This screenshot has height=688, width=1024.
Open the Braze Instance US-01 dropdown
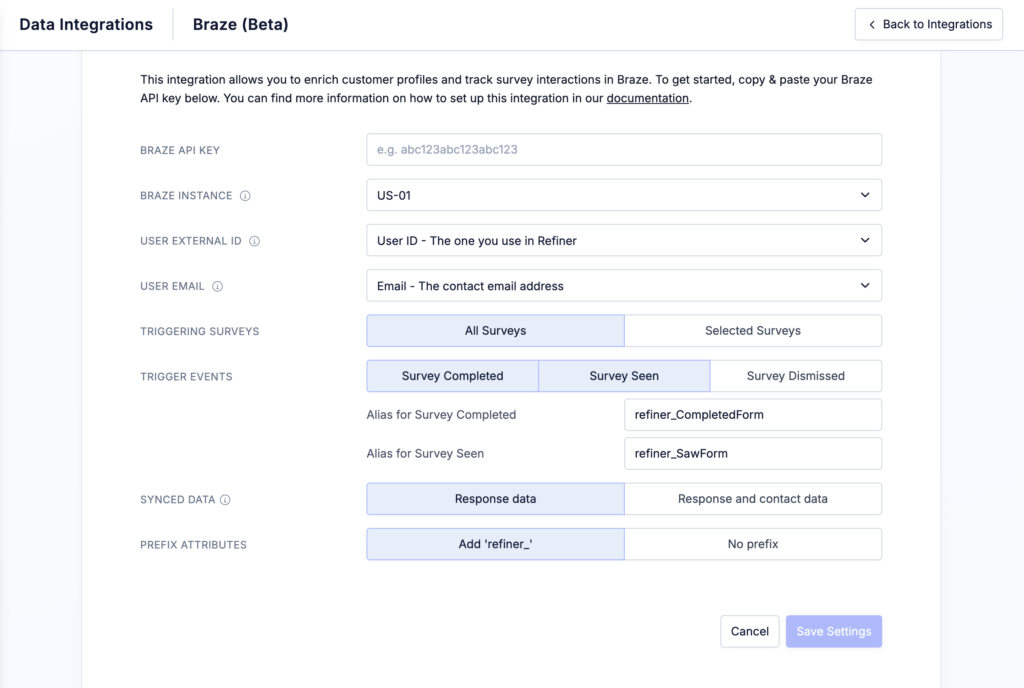(623, 195)
